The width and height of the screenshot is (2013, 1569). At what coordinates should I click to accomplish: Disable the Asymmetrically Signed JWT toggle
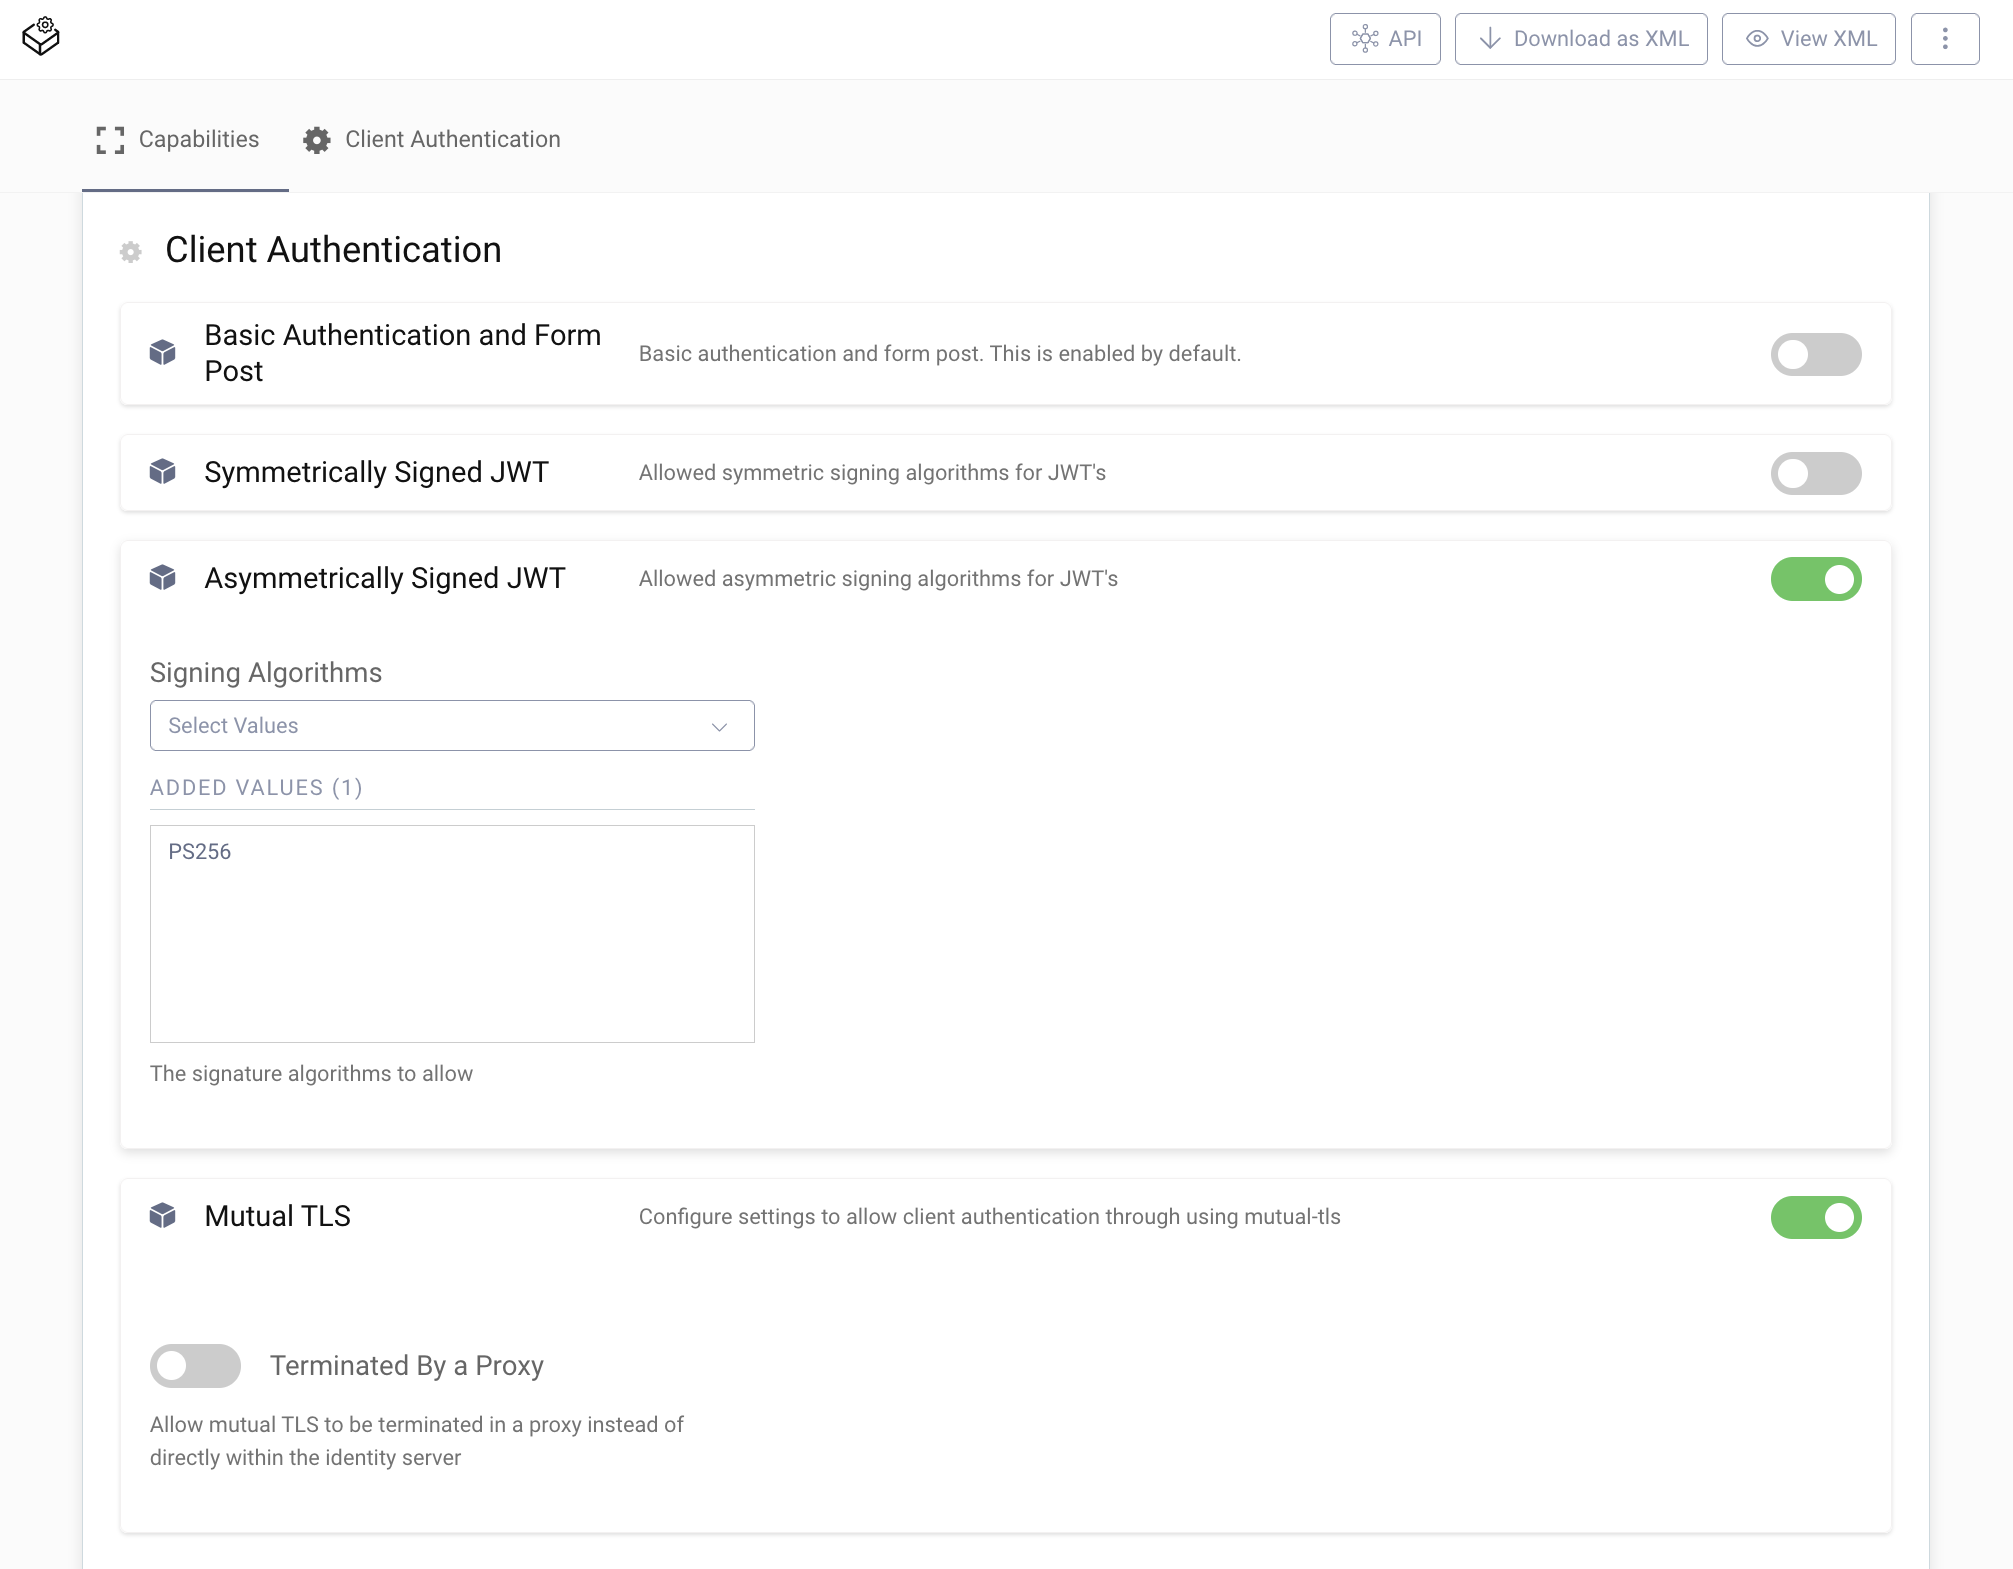coord(1815,579)
